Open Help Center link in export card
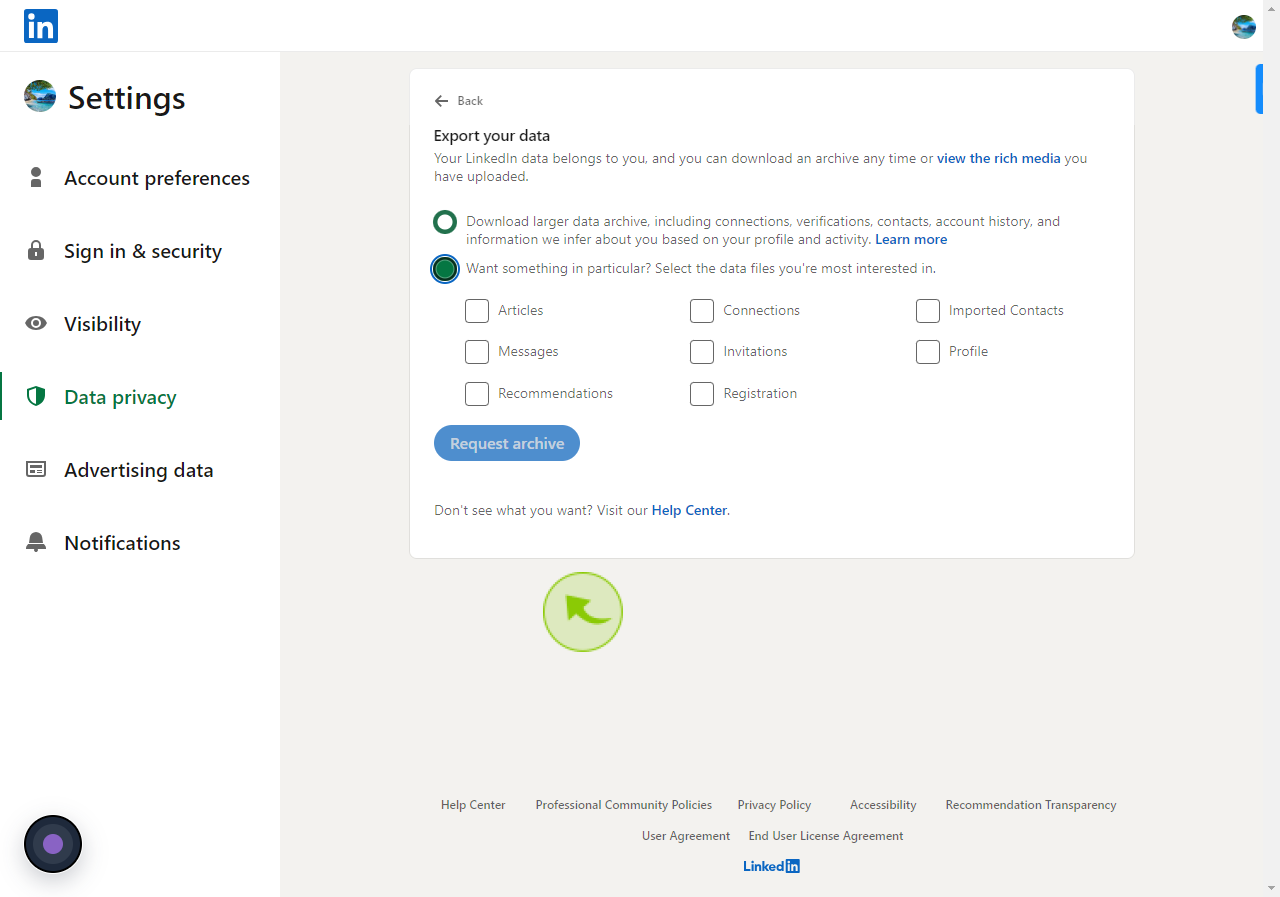 689,510
